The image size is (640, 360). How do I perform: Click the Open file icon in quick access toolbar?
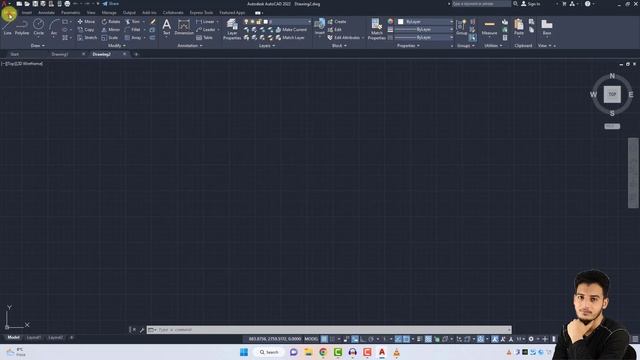(x=27, y=4)
